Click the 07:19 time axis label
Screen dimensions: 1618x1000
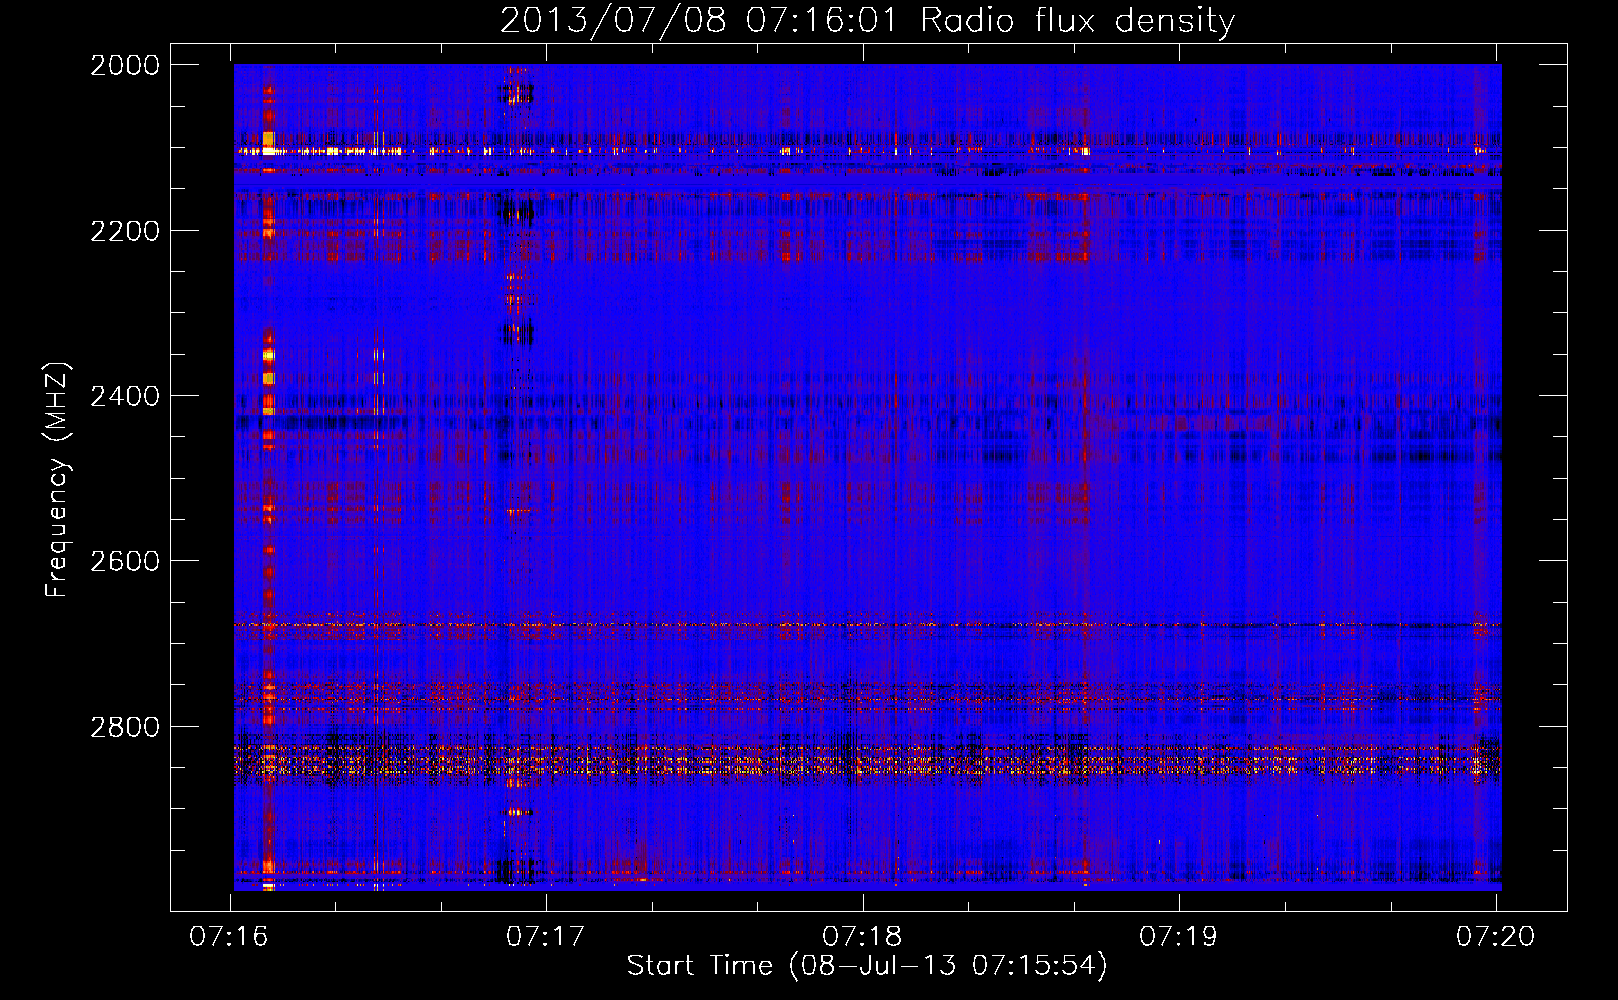click(1179, 936)
